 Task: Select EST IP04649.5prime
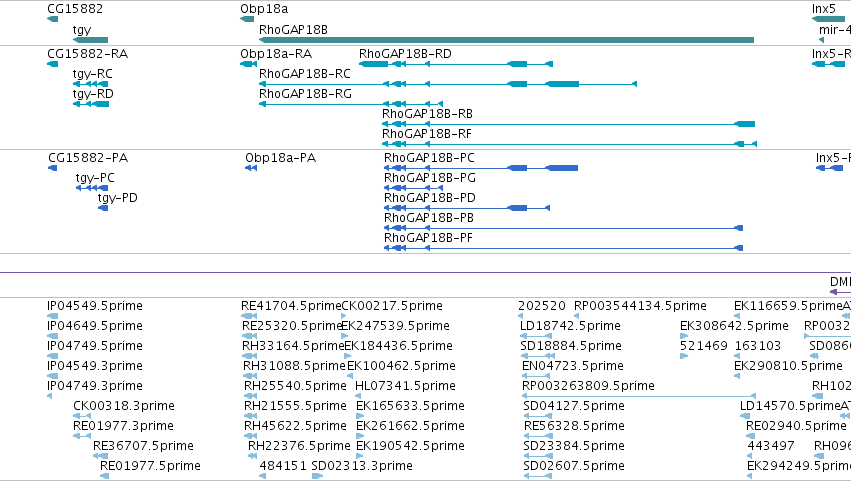95,326
